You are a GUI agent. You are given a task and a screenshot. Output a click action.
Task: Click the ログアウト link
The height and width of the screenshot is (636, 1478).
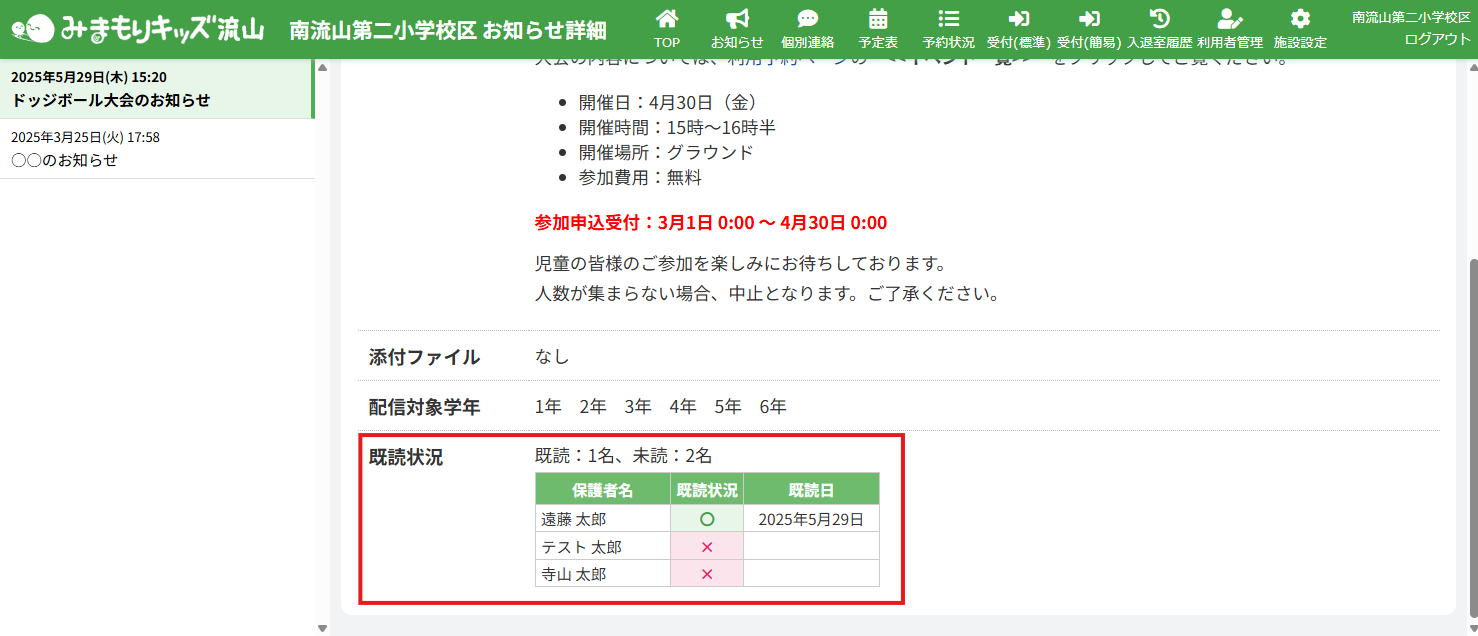tap(1437, 39)
